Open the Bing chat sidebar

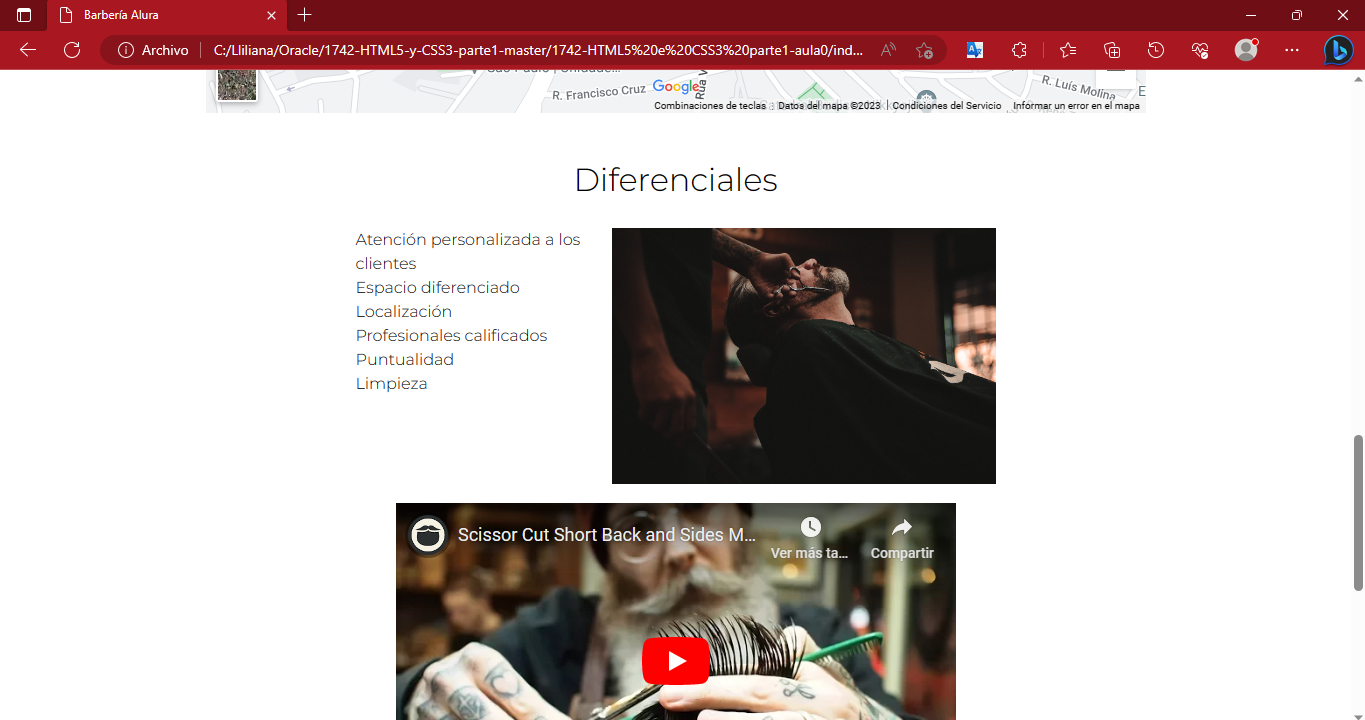tap(1339, 50)
